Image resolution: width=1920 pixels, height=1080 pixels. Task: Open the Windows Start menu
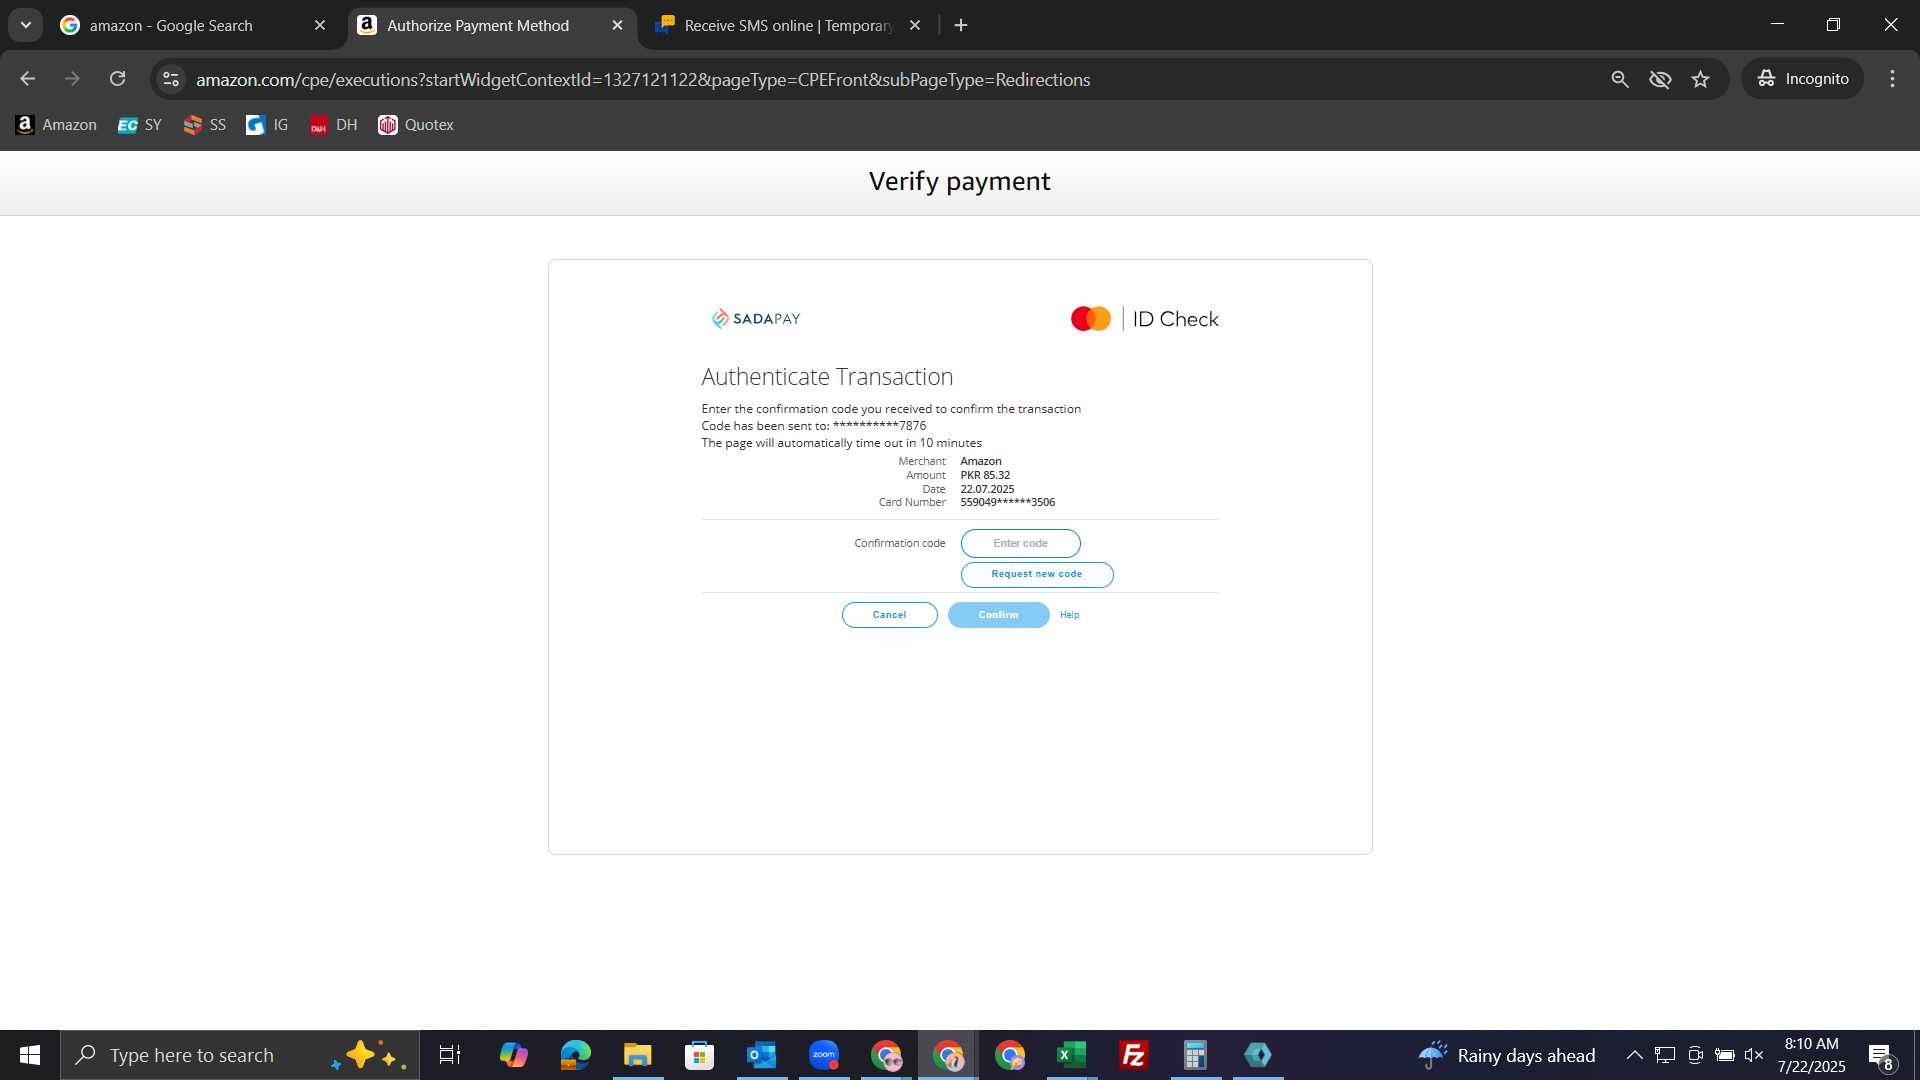(x=30, y=1055)
